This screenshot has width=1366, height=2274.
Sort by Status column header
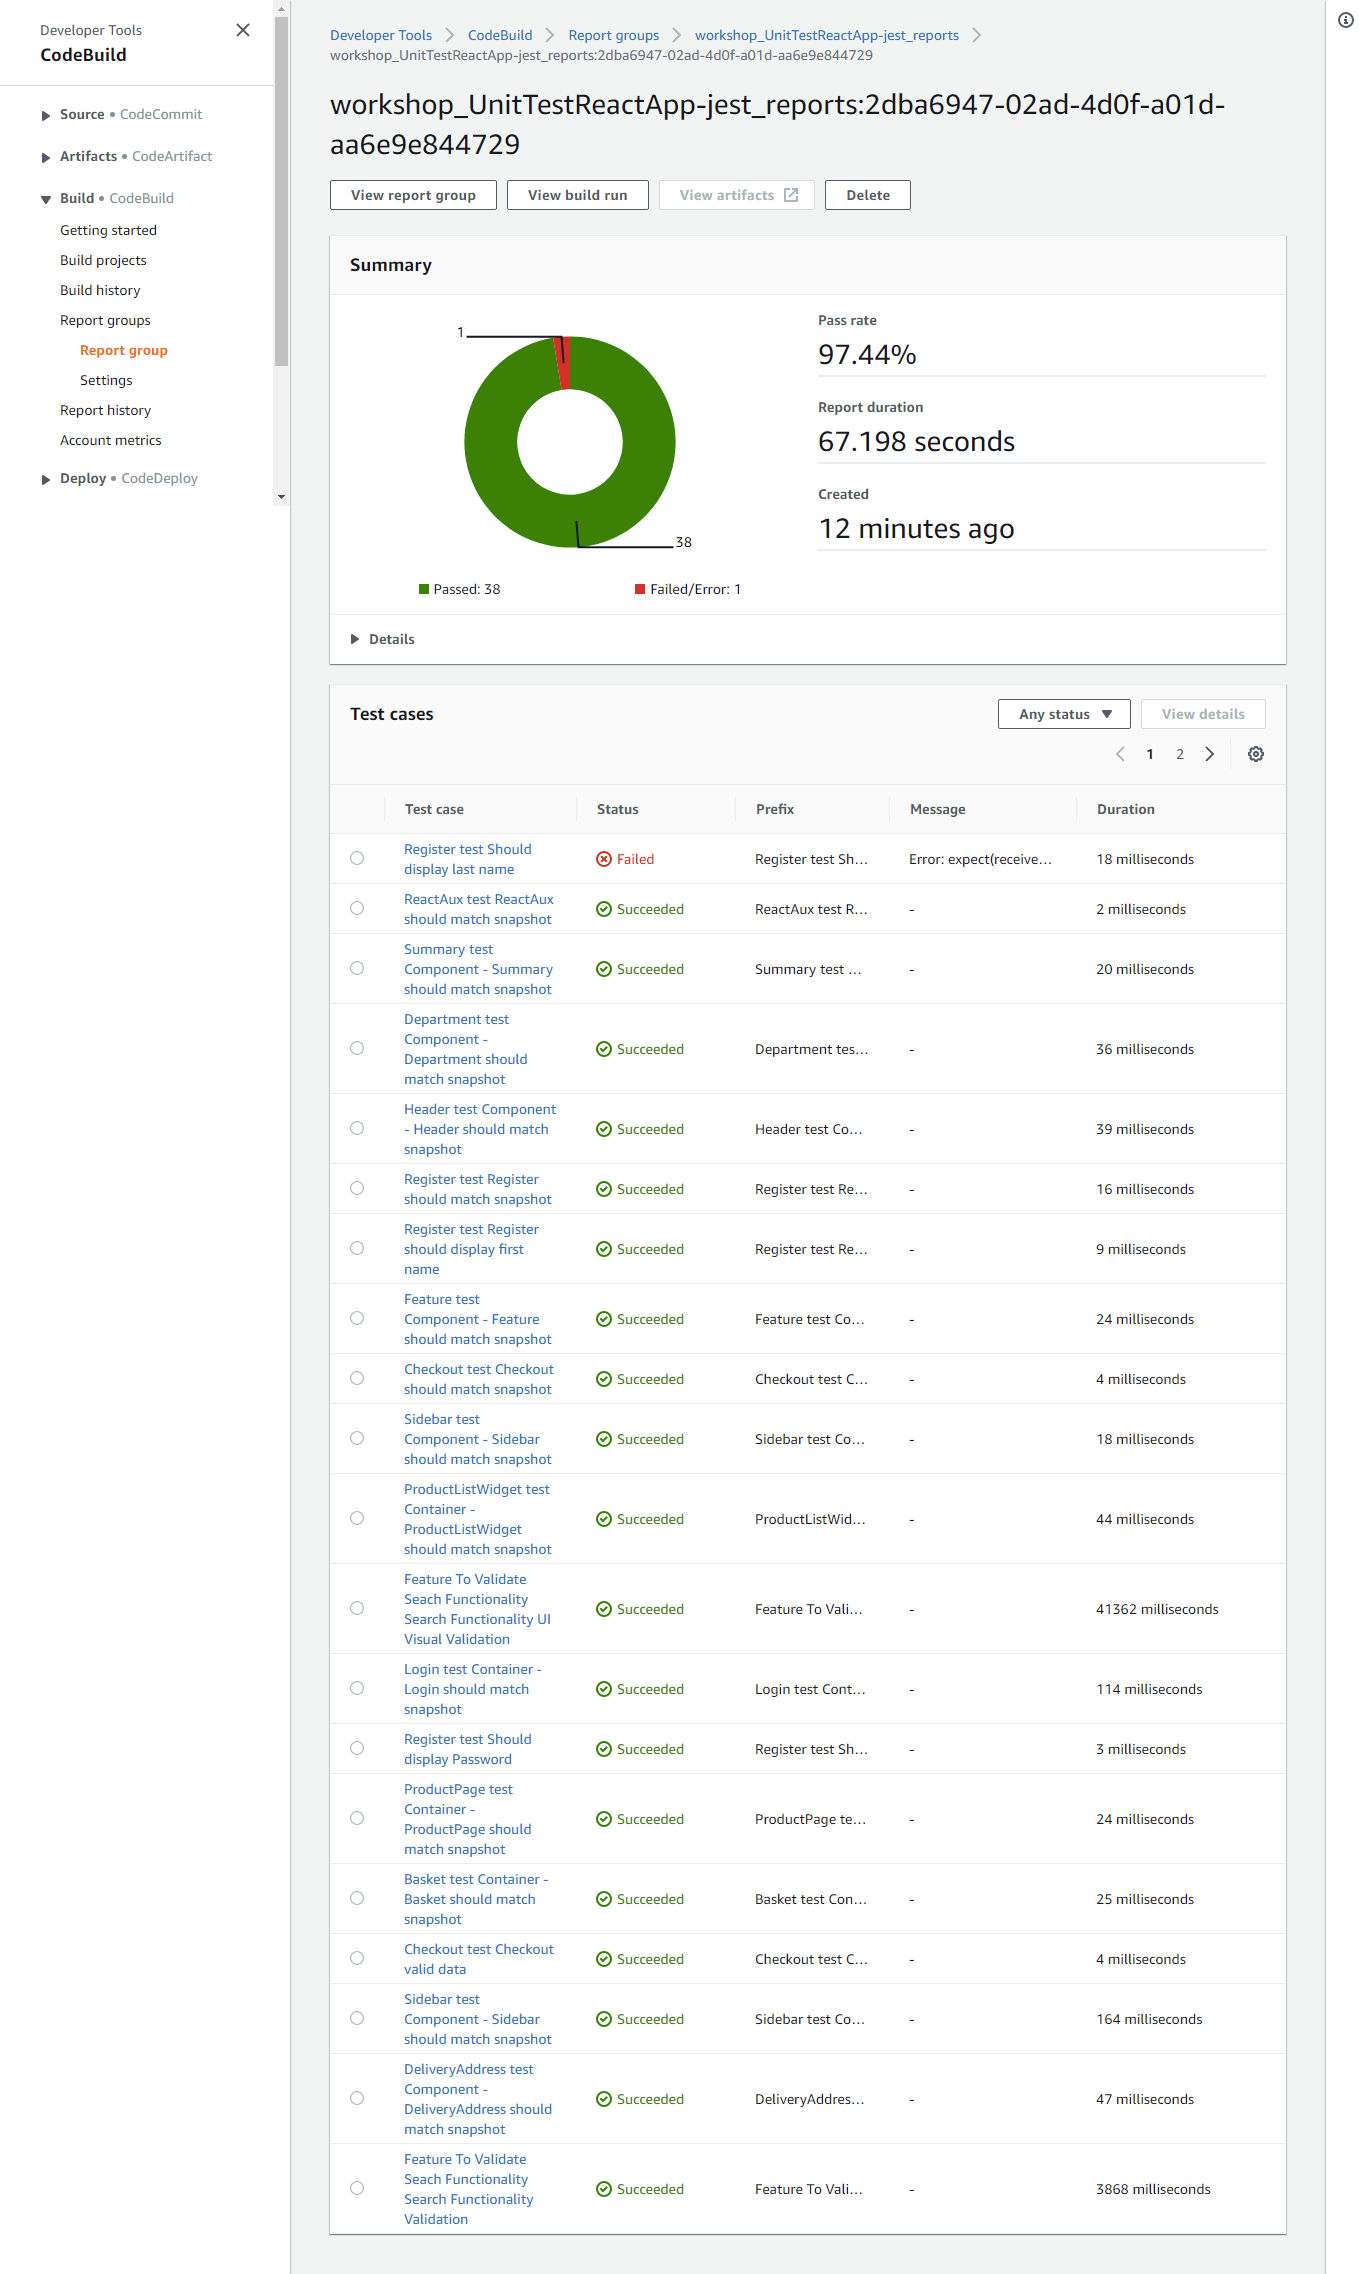point(618,809)
